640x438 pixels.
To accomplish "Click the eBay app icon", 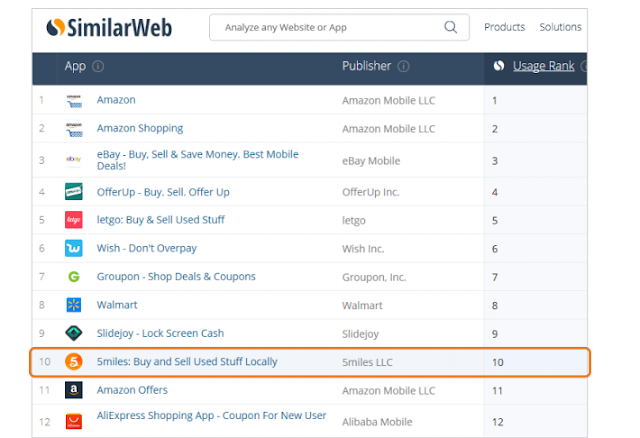I will point(74,159).
